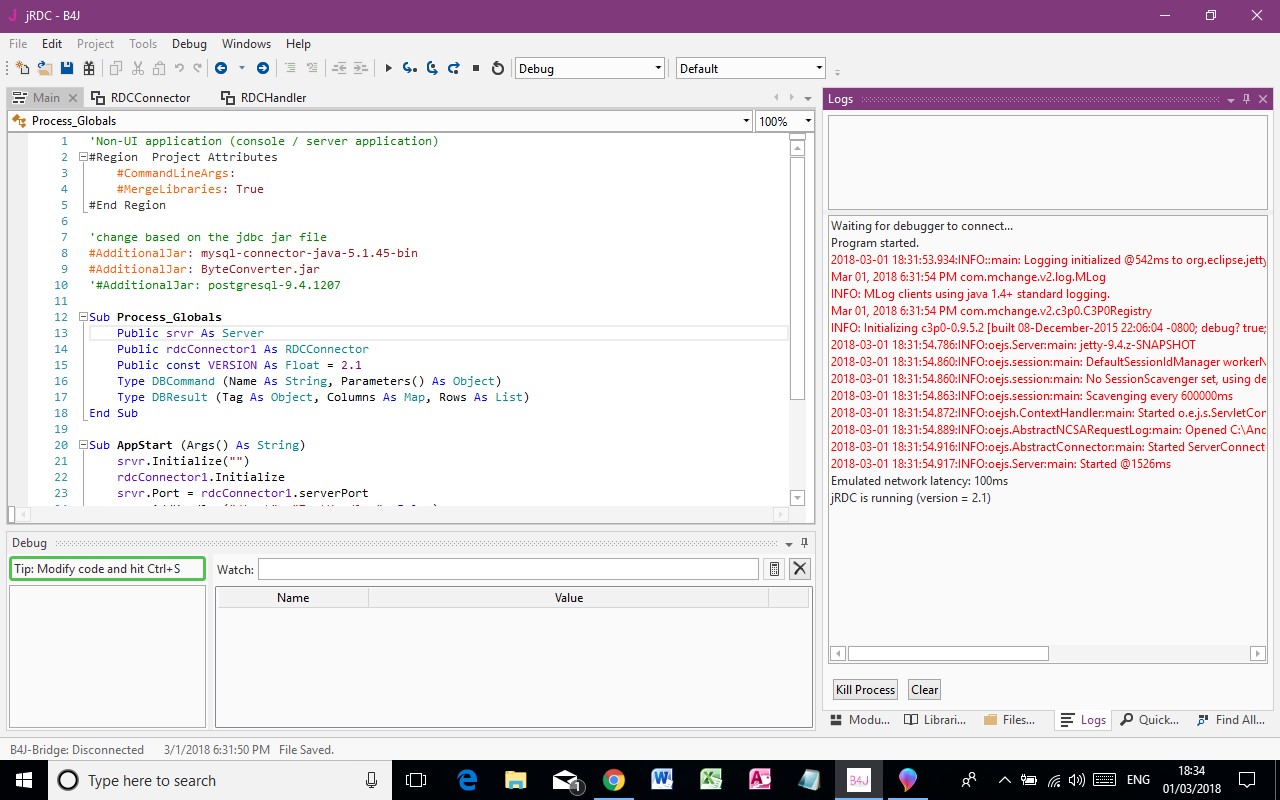Click the Stop (square) debug icon
Image resolution: width=1280 pixels, height=800 pixels.
476,68
